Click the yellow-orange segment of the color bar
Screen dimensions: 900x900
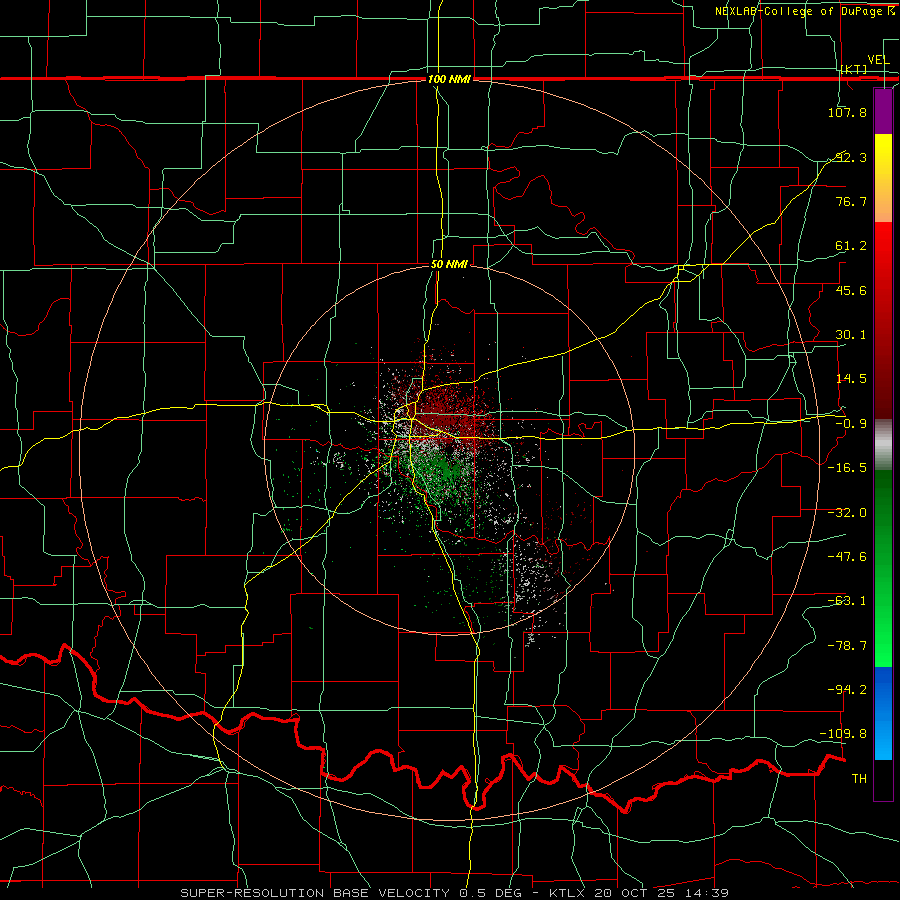click(883, 178)
